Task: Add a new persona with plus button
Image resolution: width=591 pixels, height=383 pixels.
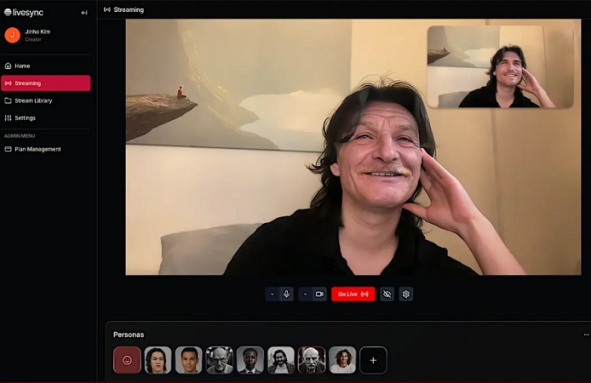Action: tap(373, 360)
